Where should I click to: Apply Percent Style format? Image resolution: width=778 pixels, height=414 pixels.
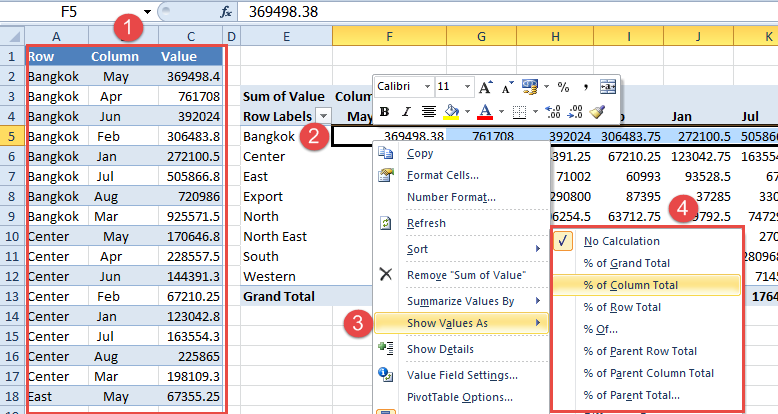563,87
